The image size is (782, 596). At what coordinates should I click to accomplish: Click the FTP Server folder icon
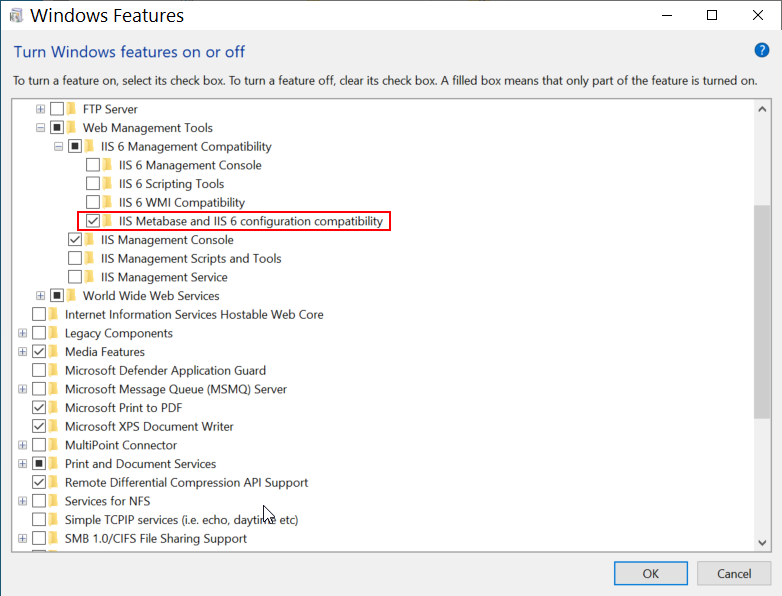coord(72,109)
